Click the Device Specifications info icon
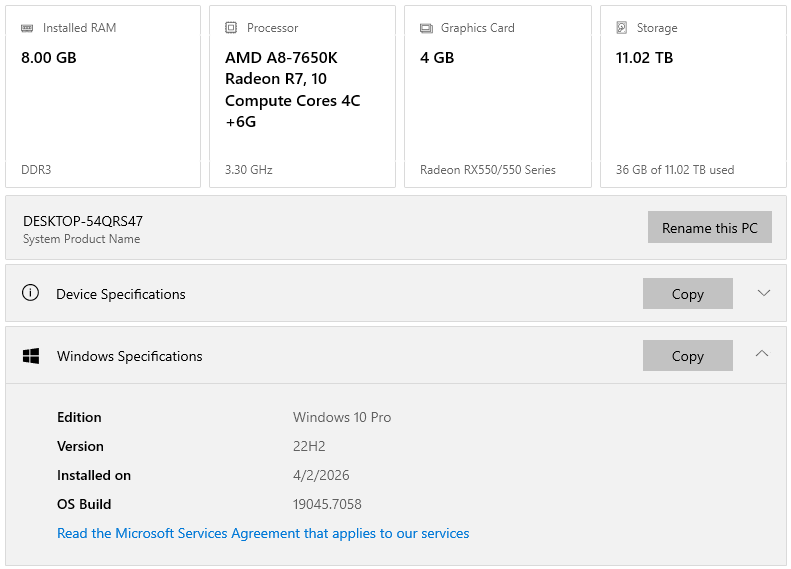This screenshot has height=569, width=791. [30, 293]
